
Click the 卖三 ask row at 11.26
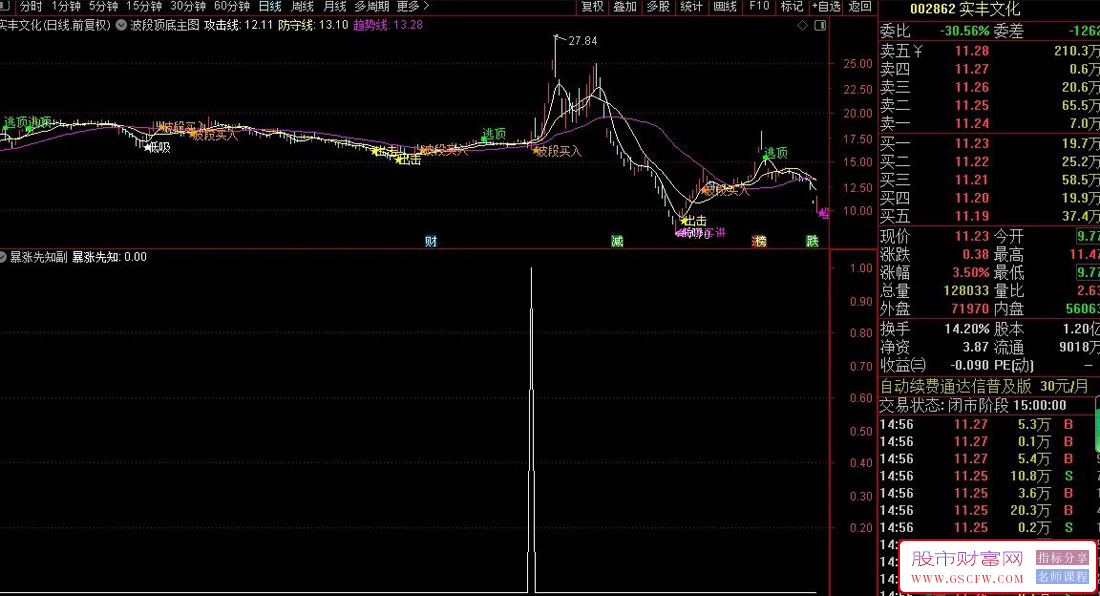pyautogui.click(x=989, y=87)
